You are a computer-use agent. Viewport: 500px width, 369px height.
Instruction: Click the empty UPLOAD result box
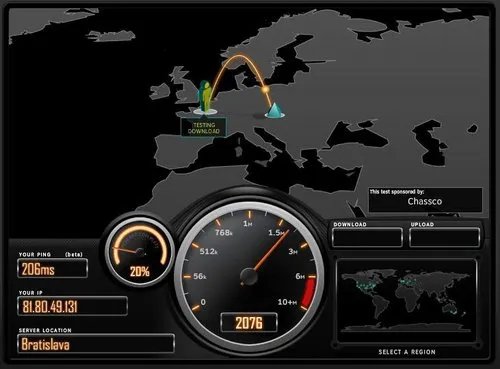tap(445, 237)
